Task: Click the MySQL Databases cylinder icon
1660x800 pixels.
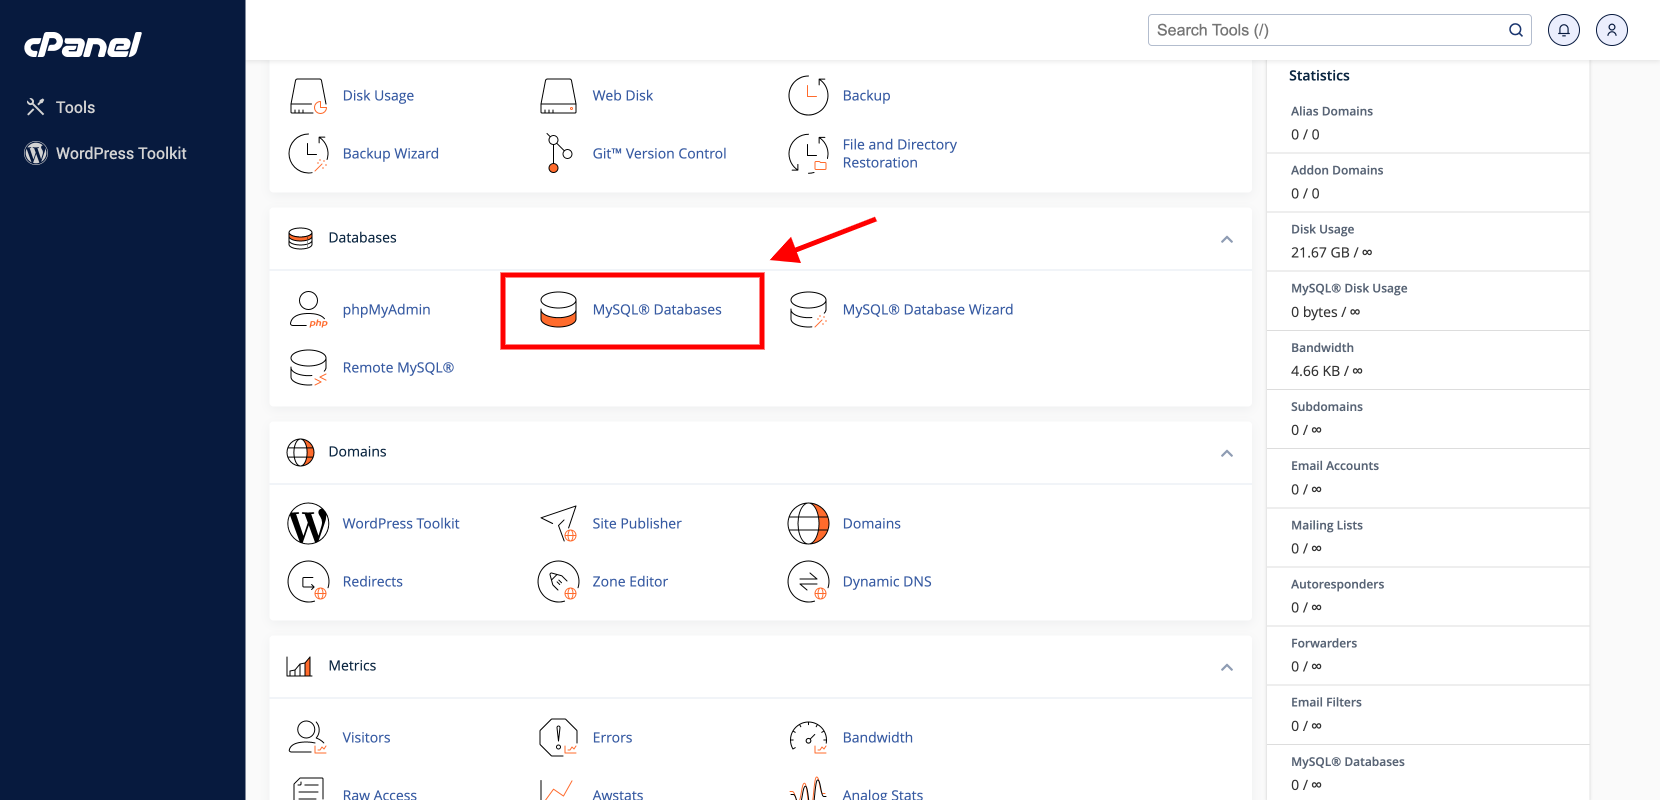Action: point(558,310)
